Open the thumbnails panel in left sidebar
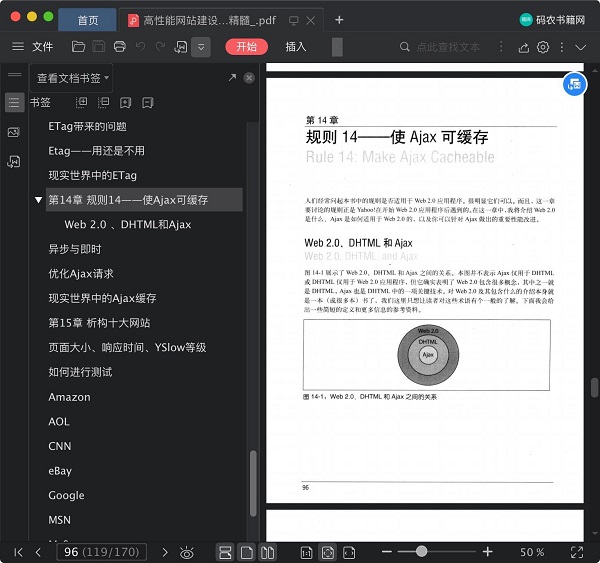The height and width of the screenshot is (563, 600). [14, 132]
